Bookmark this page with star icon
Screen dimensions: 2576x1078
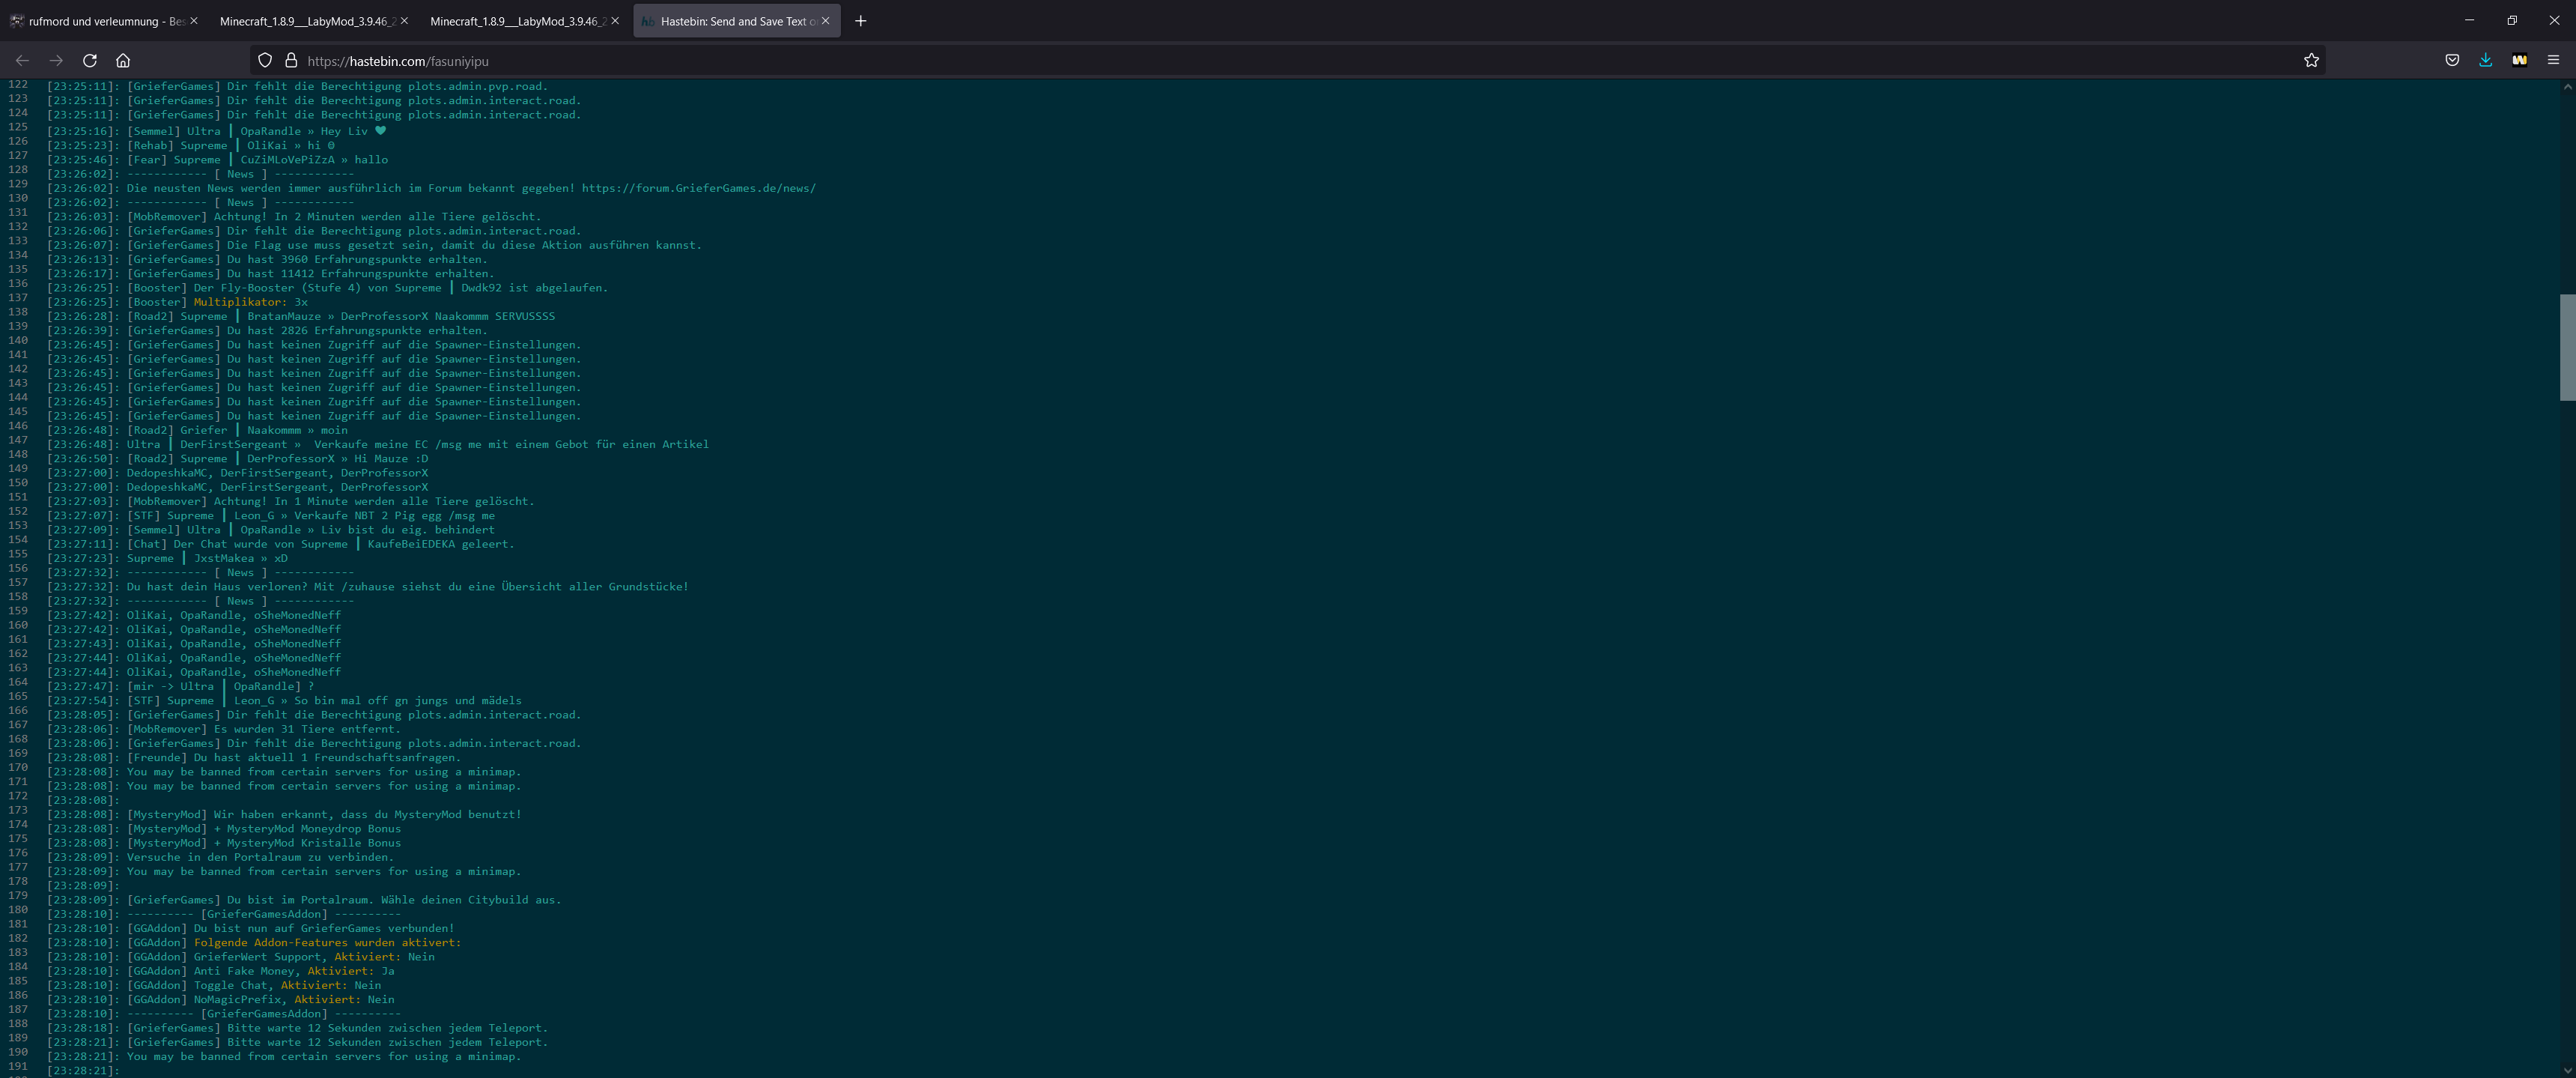tap(2311, 60)
